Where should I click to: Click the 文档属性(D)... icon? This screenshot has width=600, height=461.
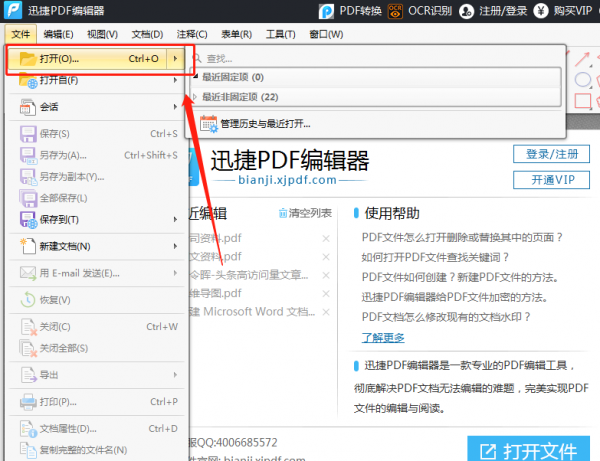[x=28, y=429]
